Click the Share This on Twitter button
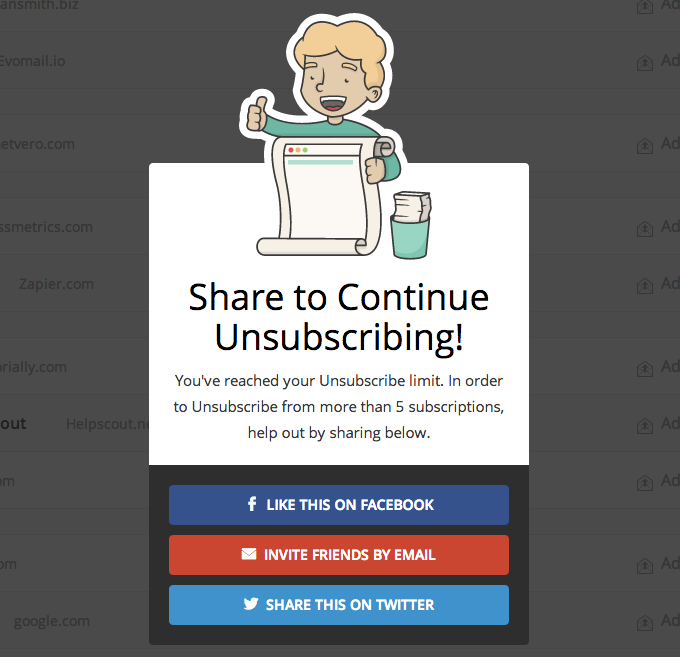 point(339,605)
